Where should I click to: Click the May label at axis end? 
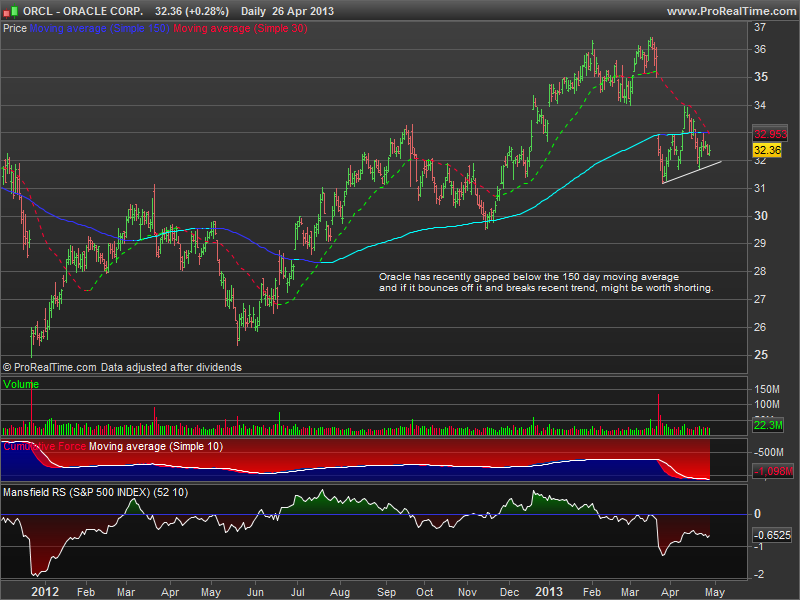pos(714,592)
